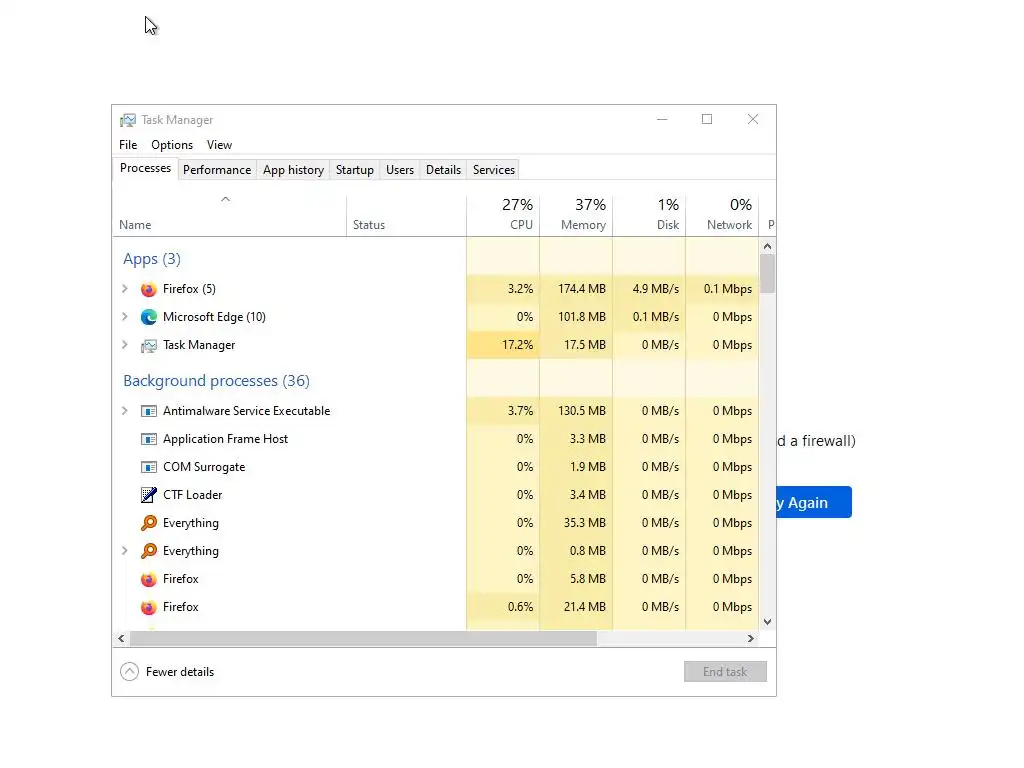The width and height of the screenshot is (1024, 768).
Task: Click the horizontal scrollbar thumb
Action: (363, 639)
